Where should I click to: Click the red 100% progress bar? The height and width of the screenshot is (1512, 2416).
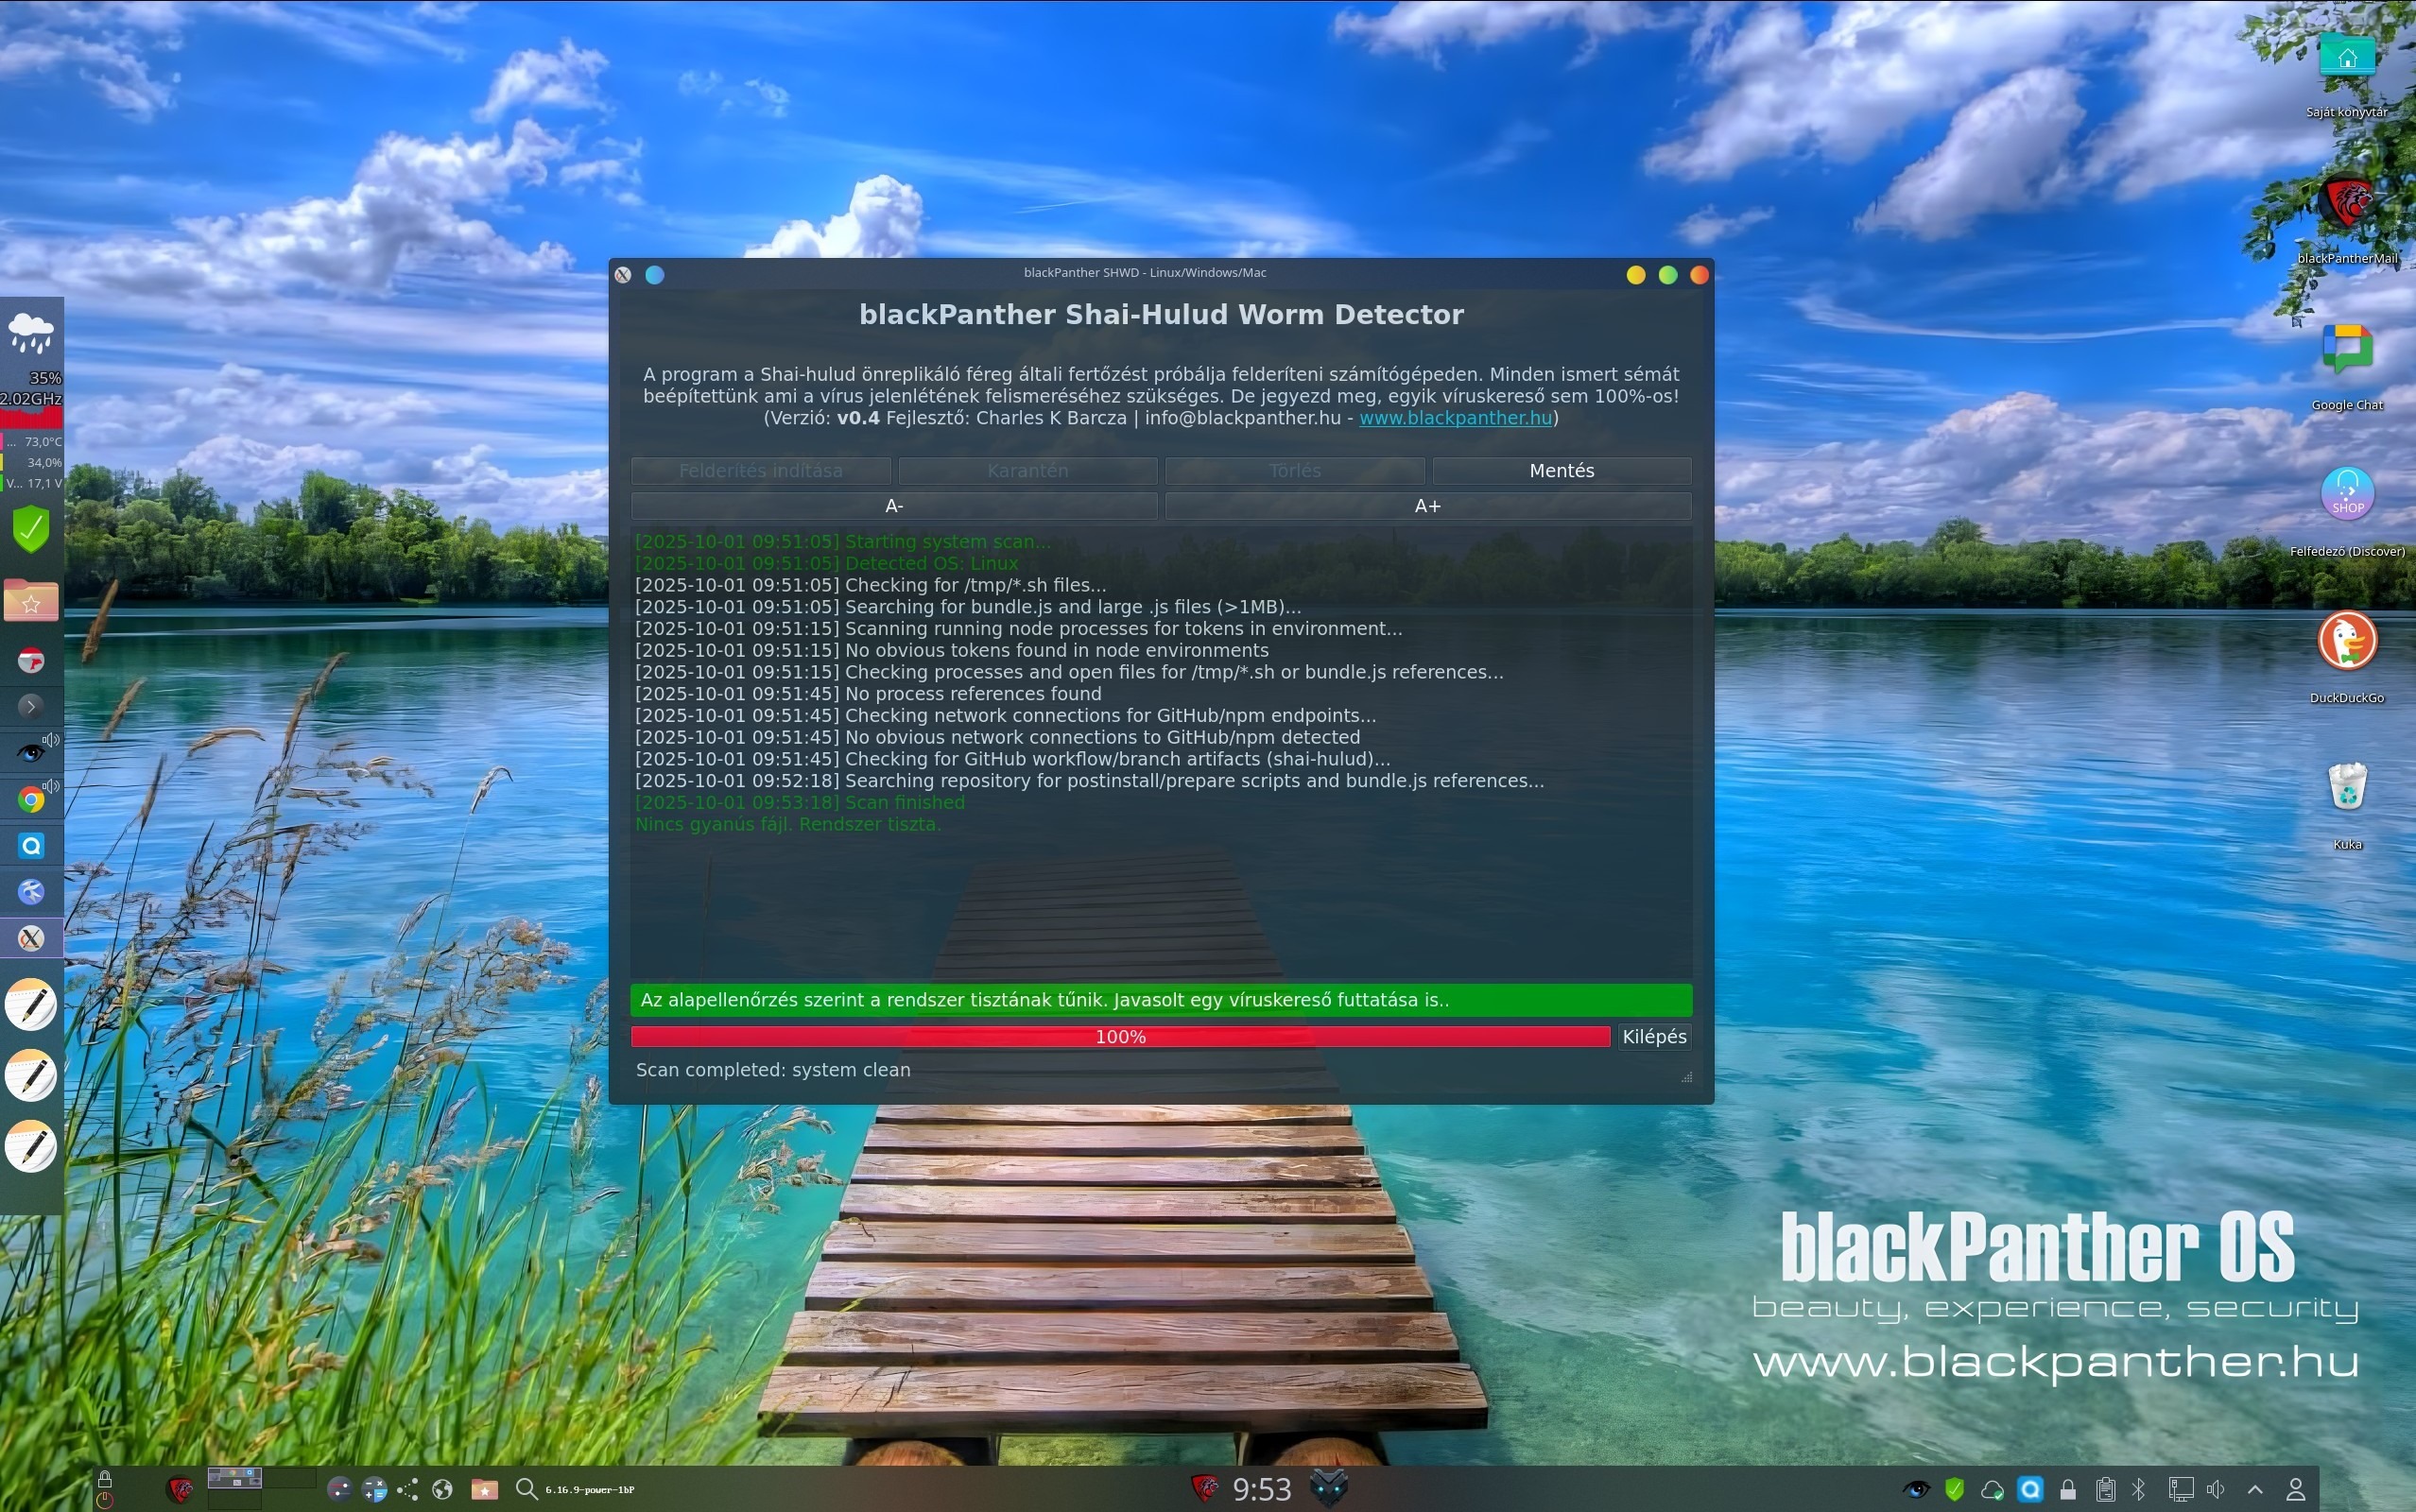(1120, 1037)
